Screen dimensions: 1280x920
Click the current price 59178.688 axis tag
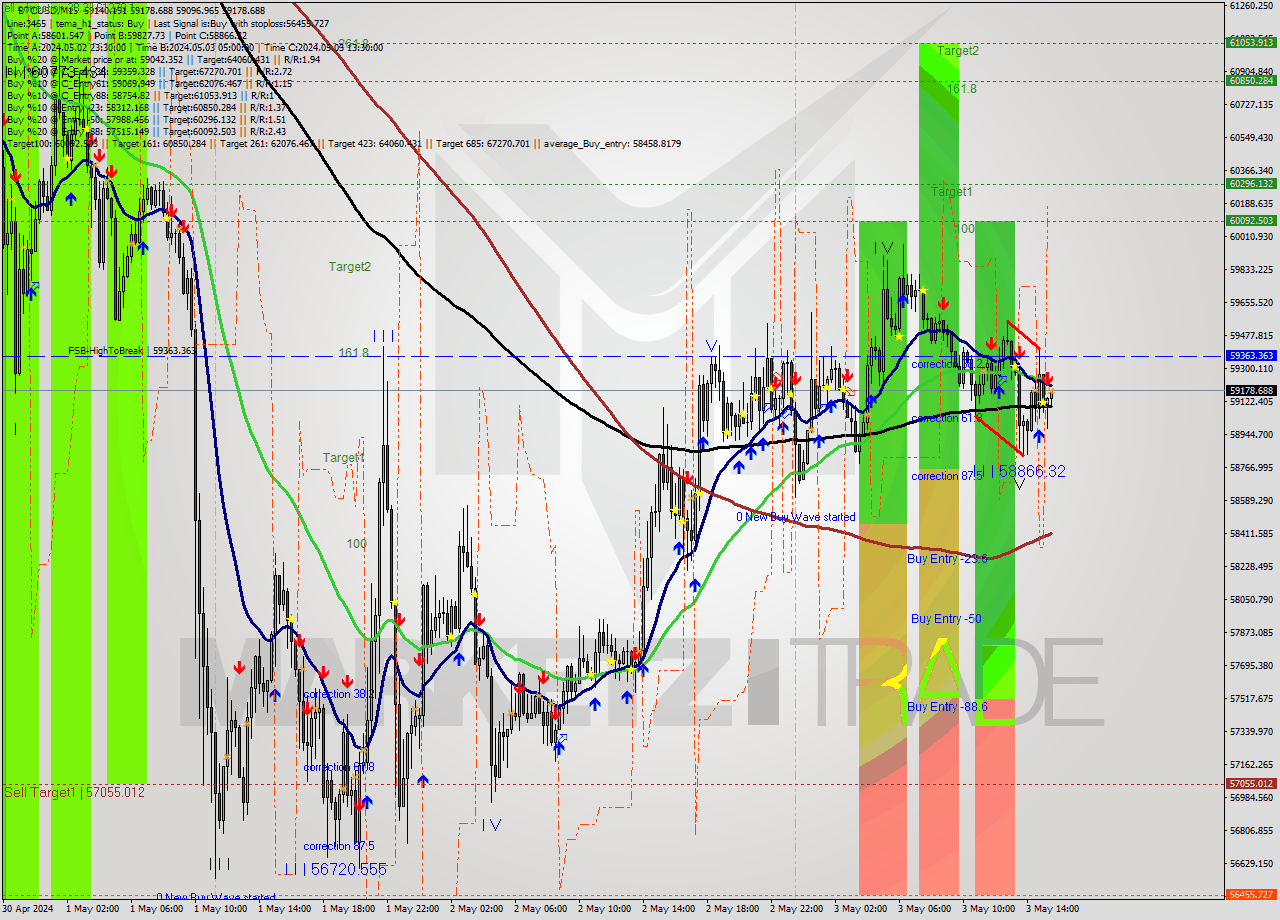[x=1251, y=390]
